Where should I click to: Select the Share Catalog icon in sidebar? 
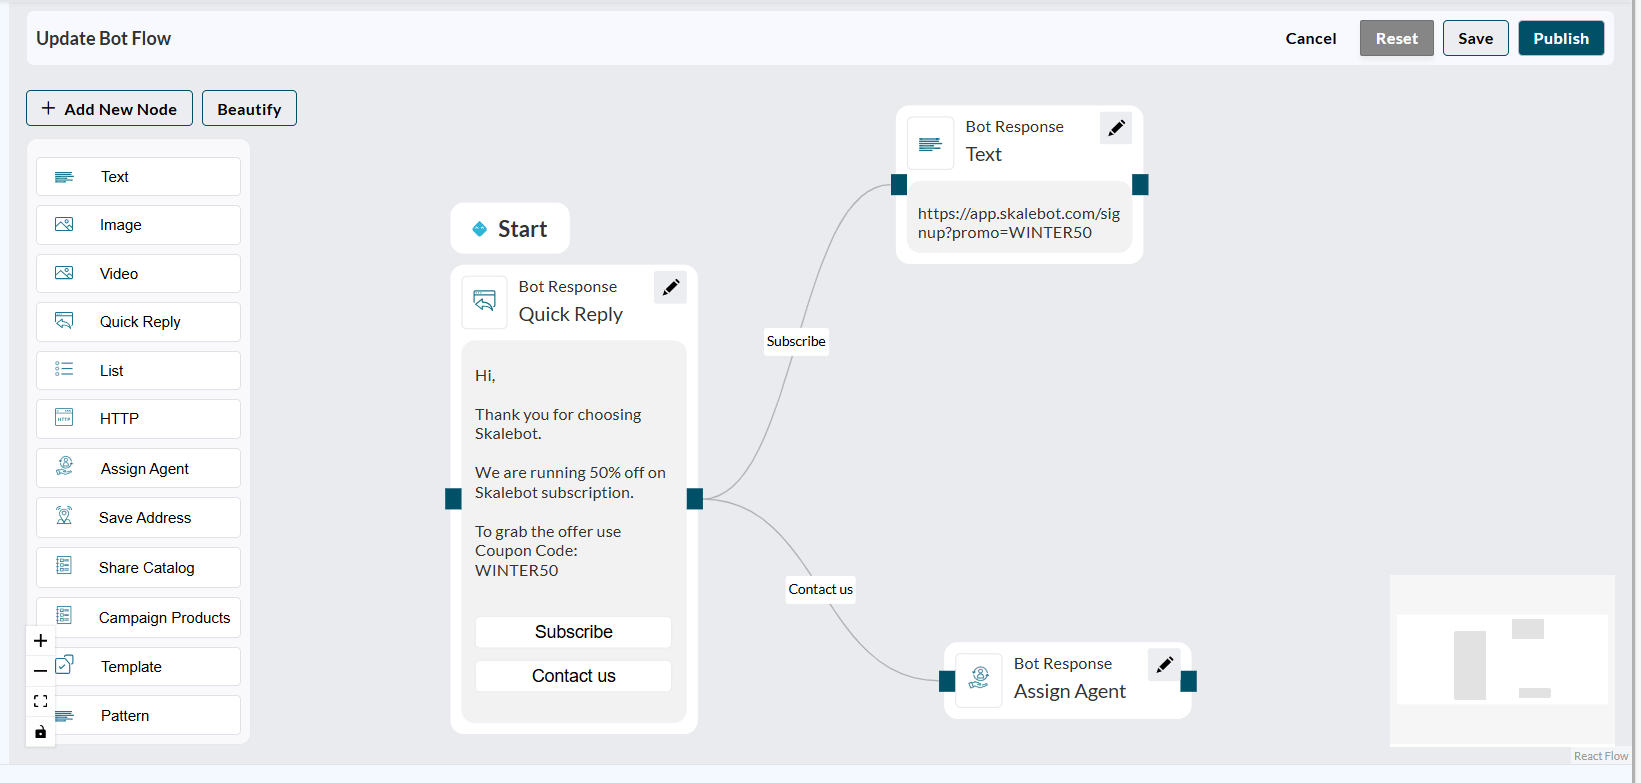click(x=64, y=566)
